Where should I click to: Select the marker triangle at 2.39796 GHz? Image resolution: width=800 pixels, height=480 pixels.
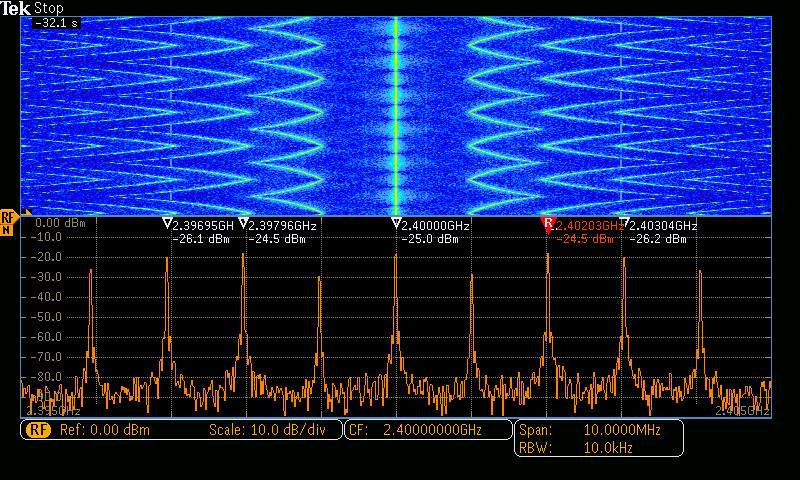[x=243, y=224]
